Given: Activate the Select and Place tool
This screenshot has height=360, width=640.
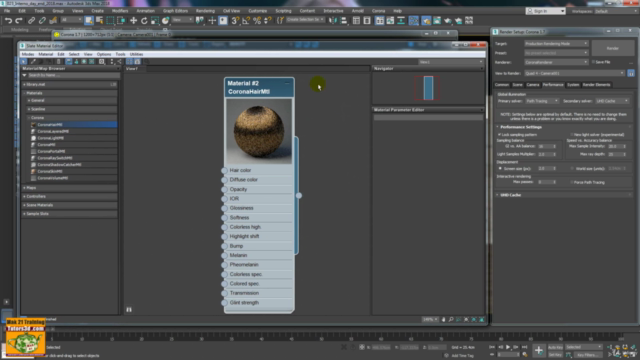Looking at the screenshot, I should tap(165, 20).
